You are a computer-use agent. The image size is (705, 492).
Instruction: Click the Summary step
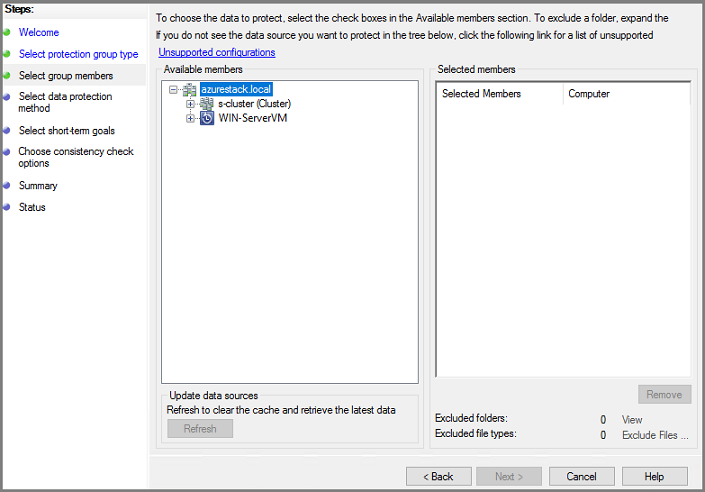(38, 186)
